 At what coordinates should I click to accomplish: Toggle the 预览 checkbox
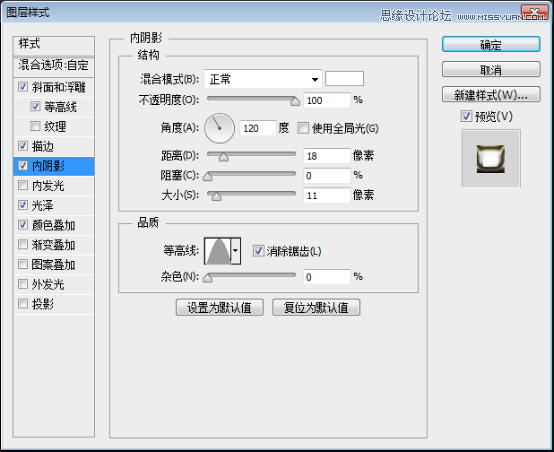pos(466,116)
